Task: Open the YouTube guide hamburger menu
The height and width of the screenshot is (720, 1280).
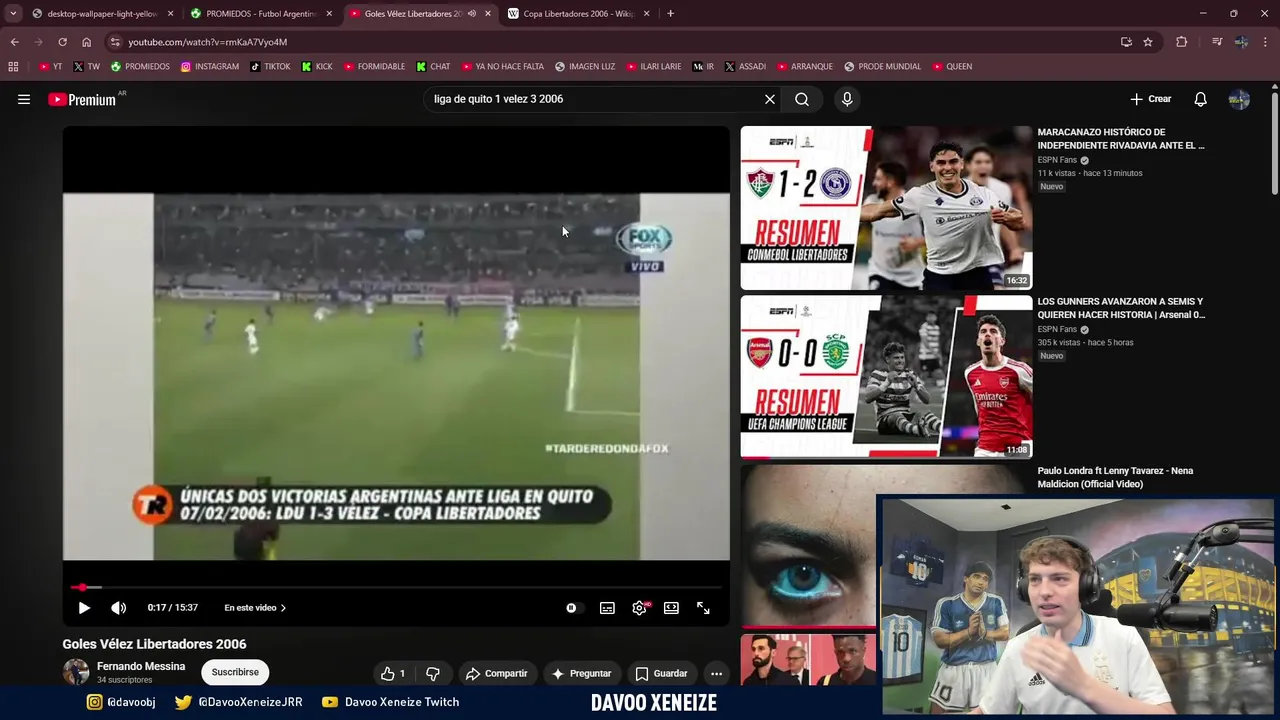Action: point(24,99)
